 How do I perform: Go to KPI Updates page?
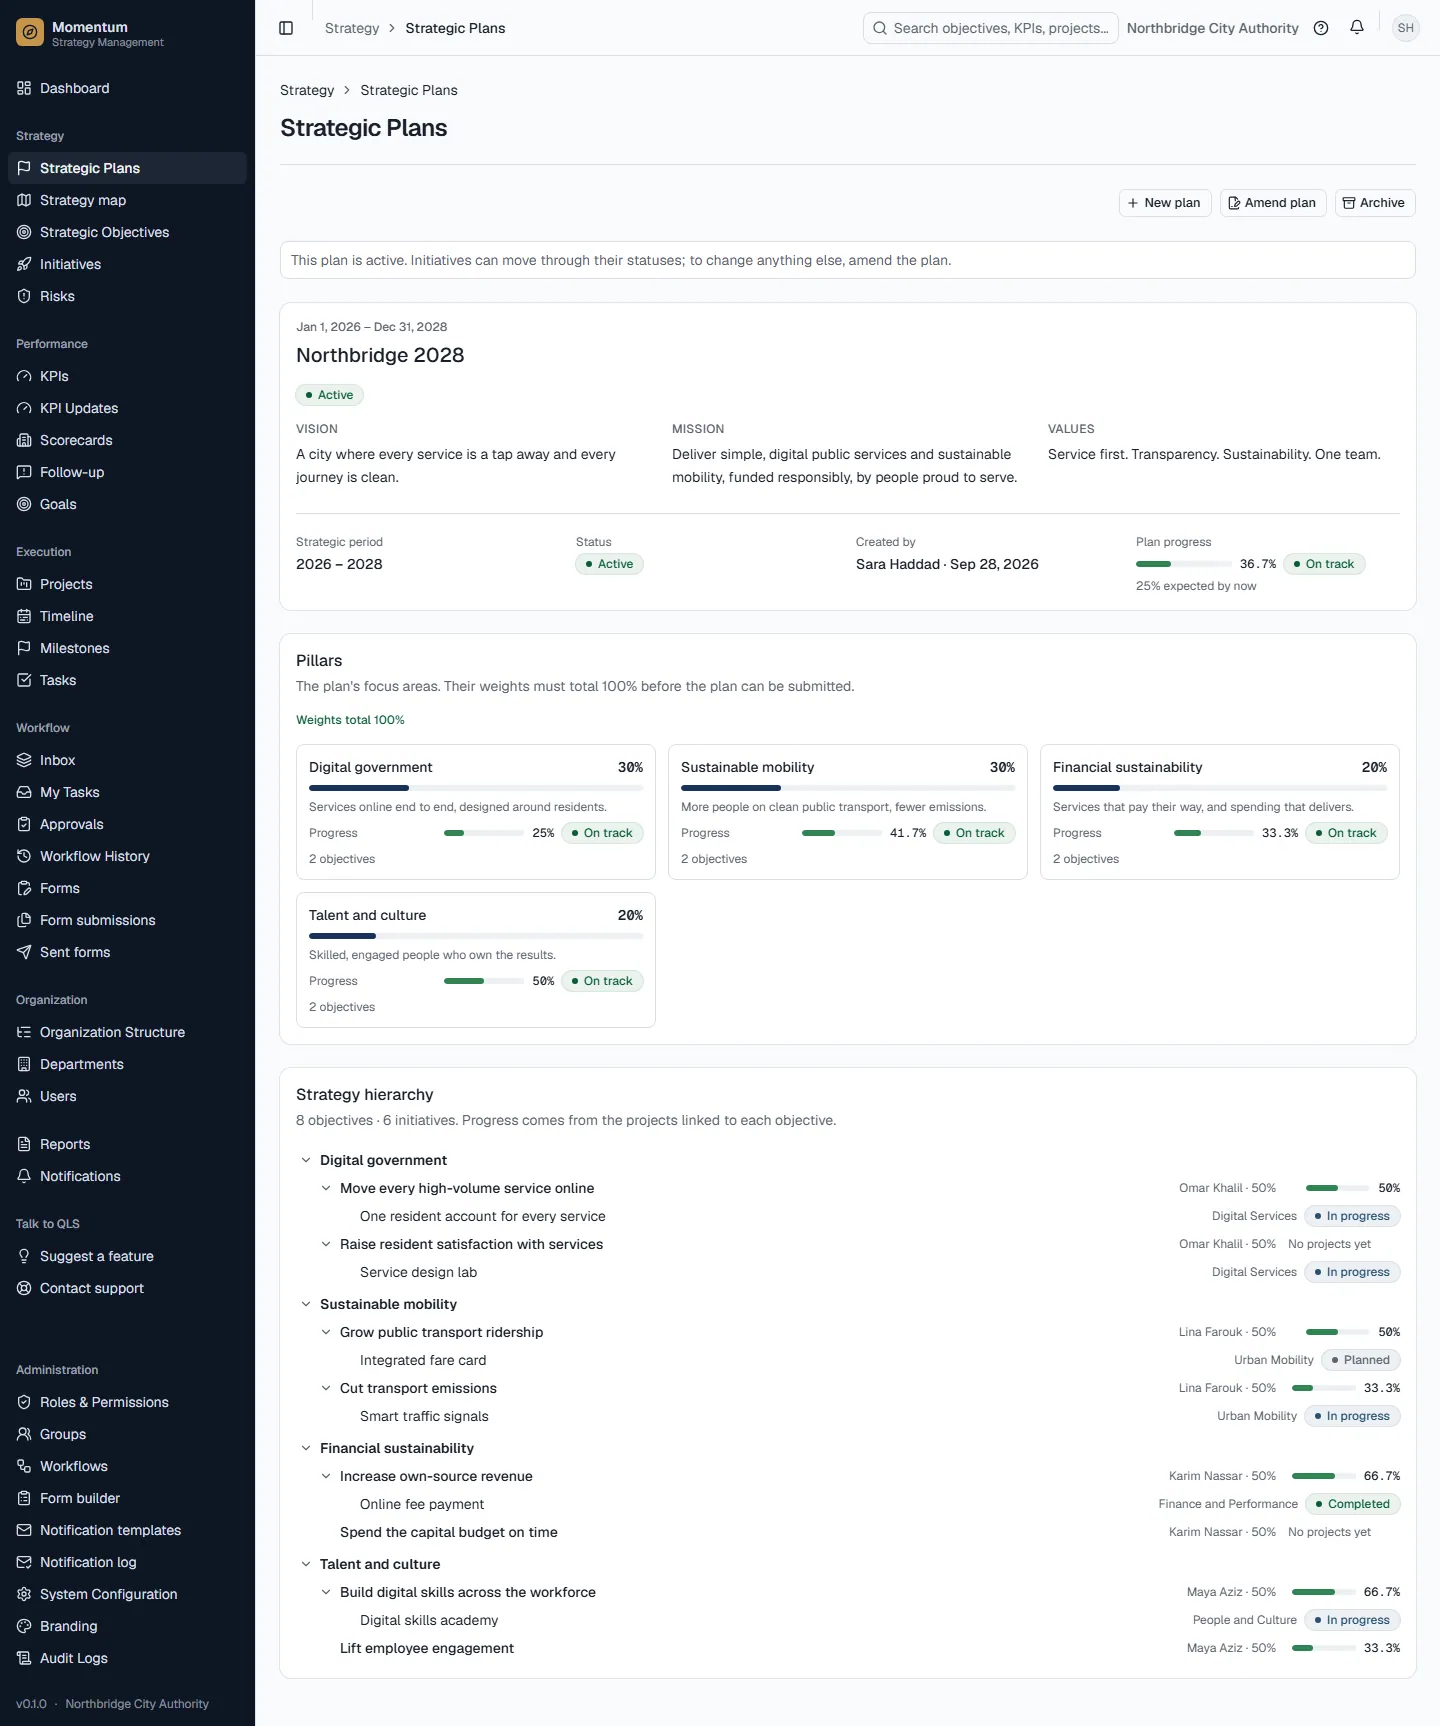[127, 408]
